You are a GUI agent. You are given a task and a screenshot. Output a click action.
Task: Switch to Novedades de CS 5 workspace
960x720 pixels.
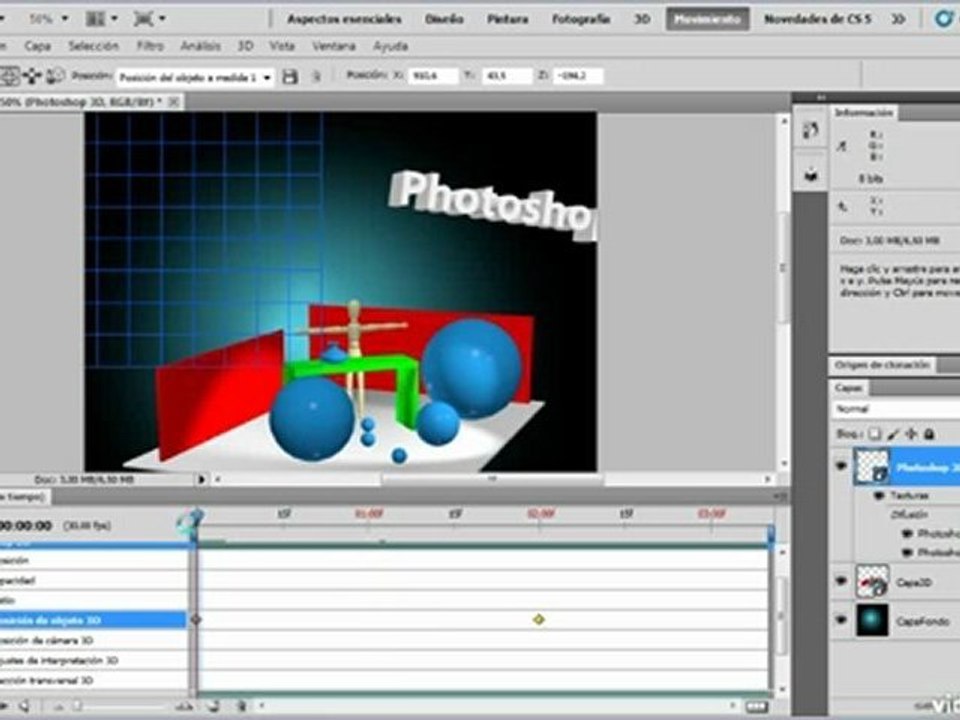(817, 19)
